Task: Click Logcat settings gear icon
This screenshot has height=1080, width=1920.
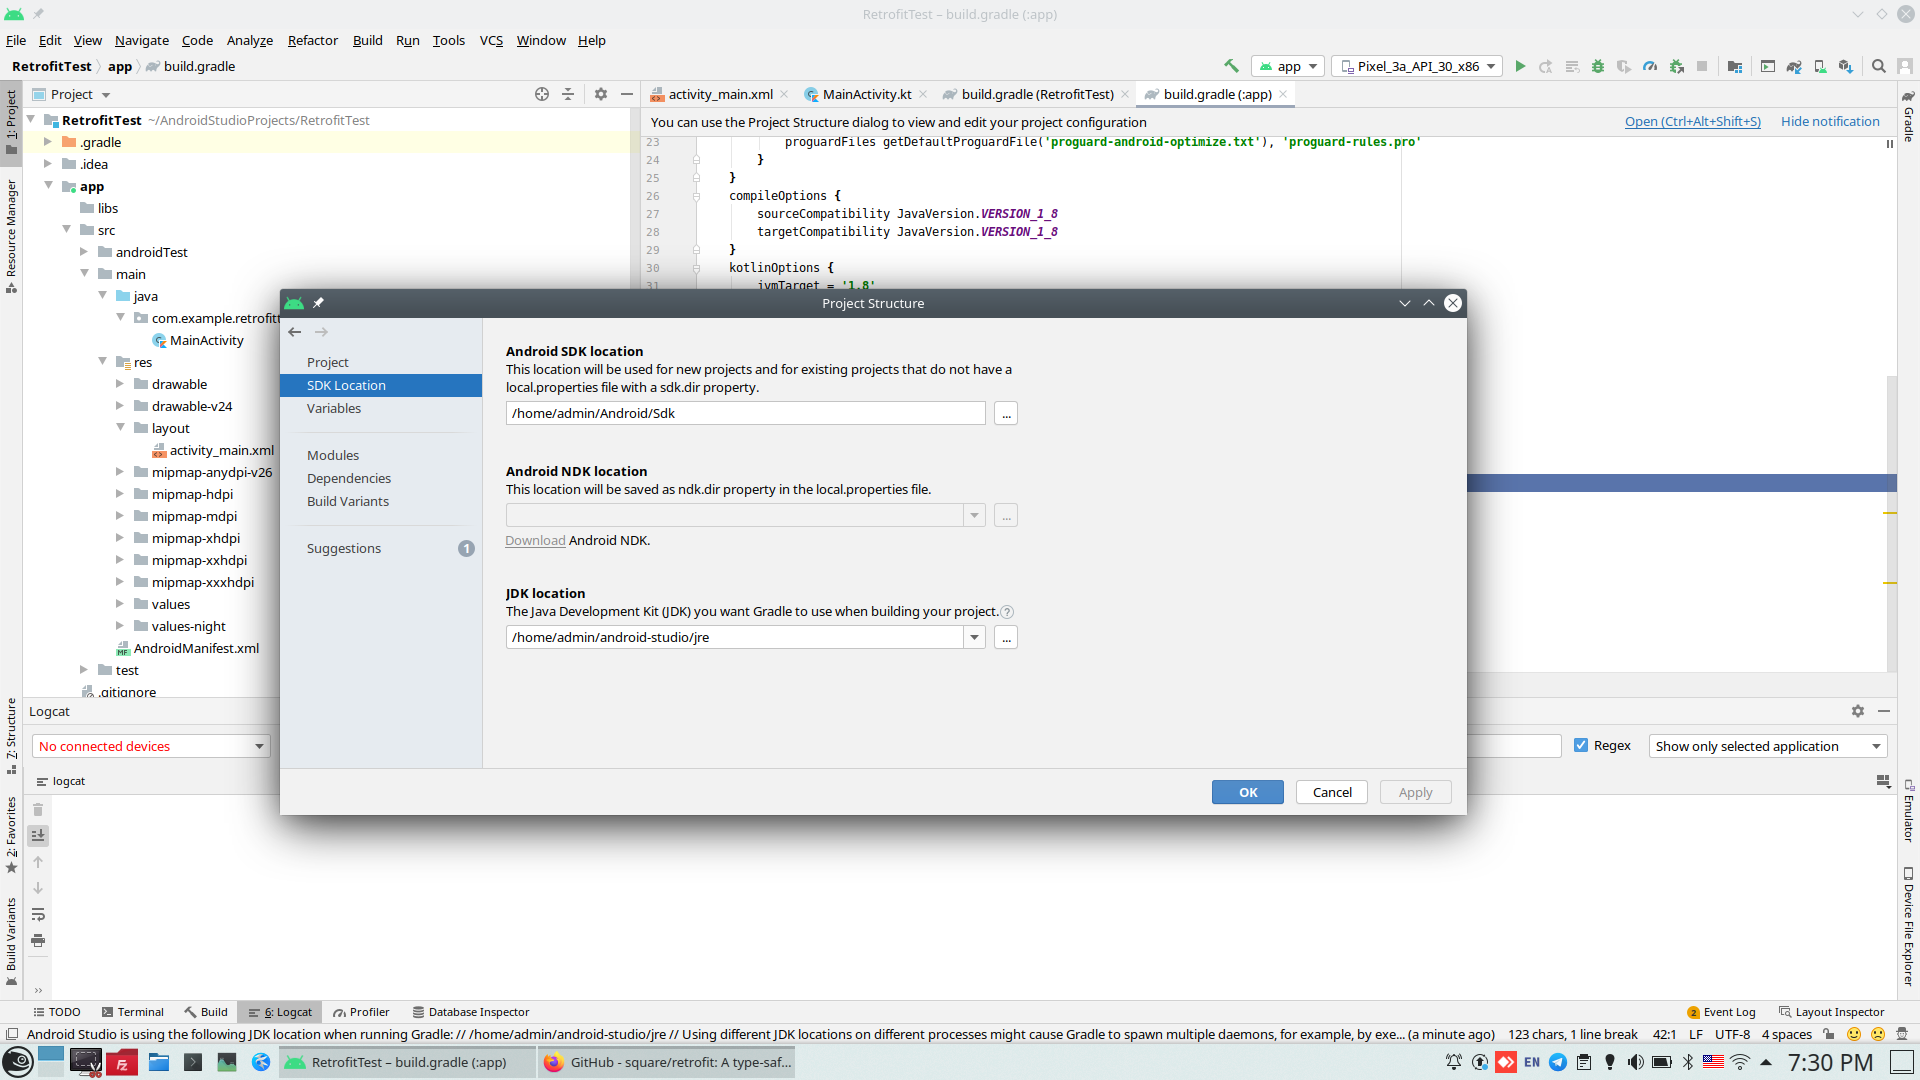Action: click(1858, 711)
